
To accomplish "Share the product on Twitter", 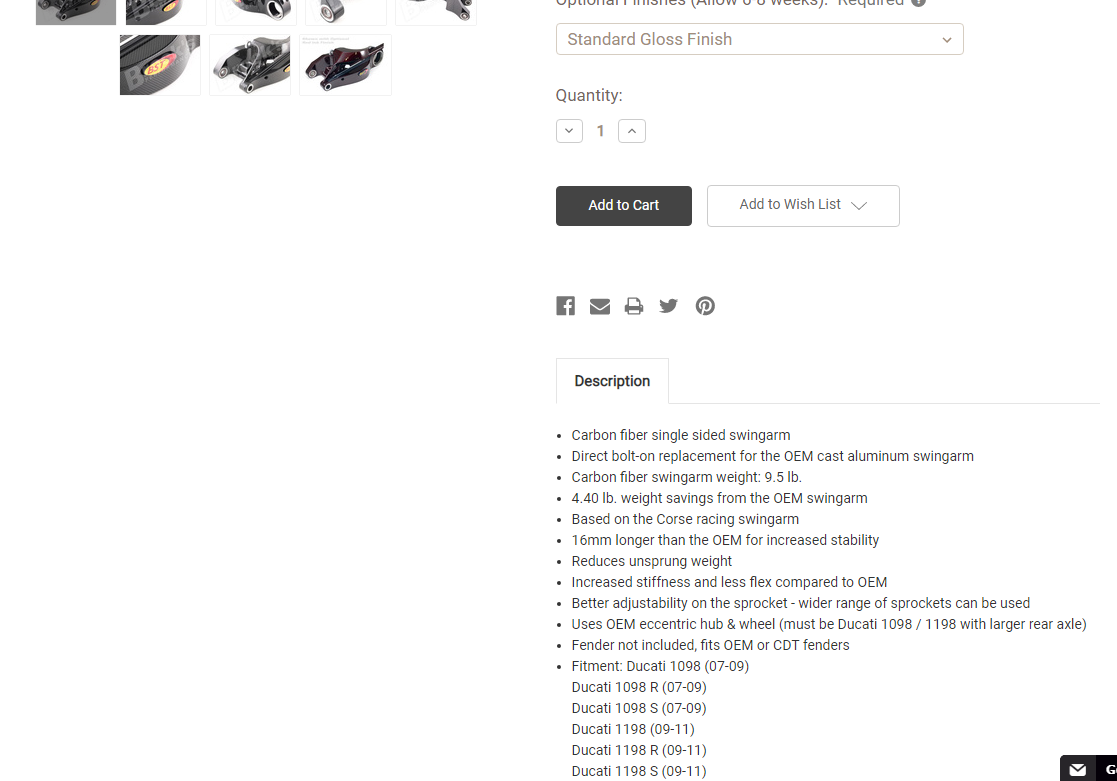I will point(668,306).
